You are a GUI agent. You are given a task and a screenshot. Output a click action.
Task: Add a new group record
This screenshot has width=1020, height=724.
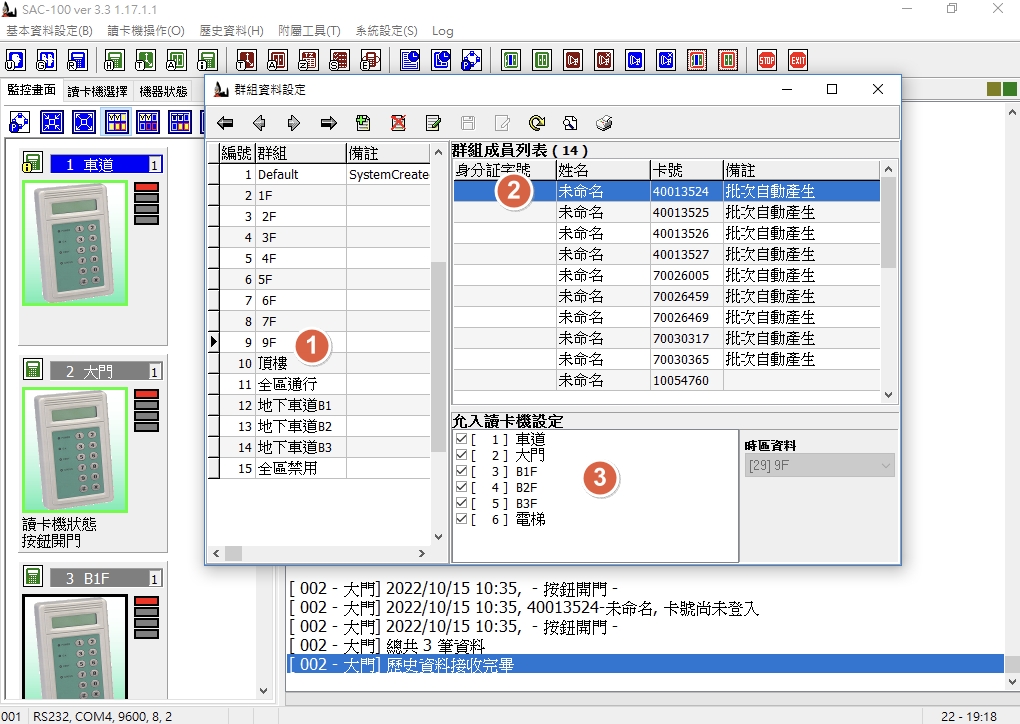pyautogui.click(x=363, y=123)
